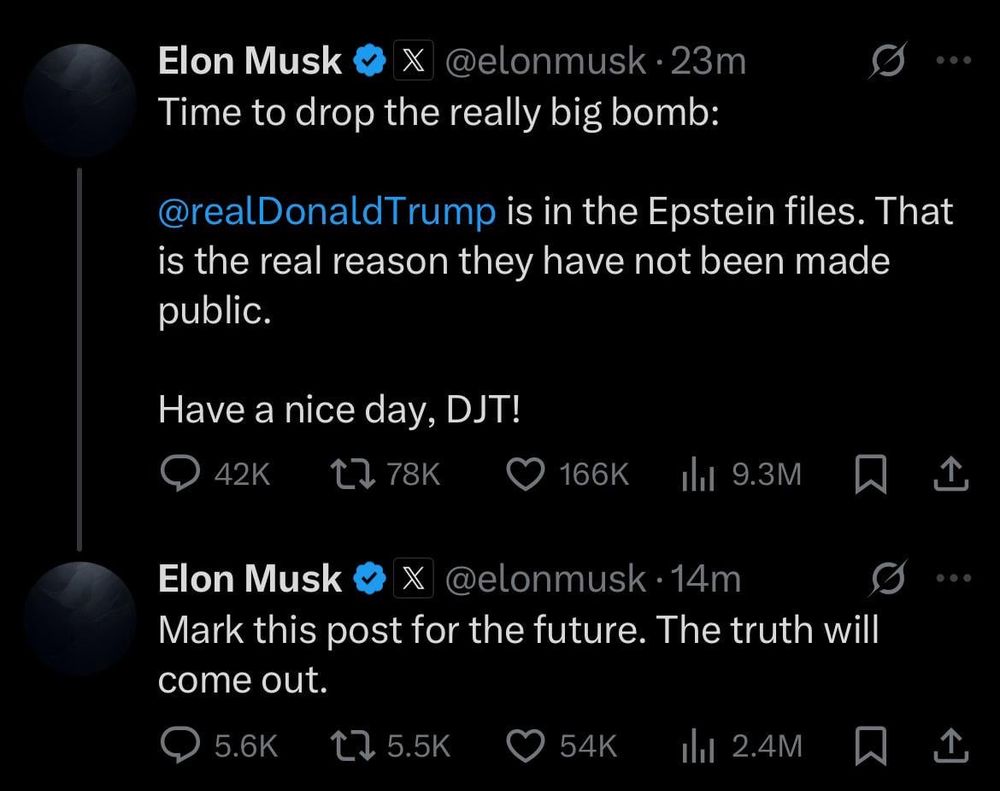1000x791 pixels.
Task: Open Grok explanation icon on the first tweet
Action: pos(888,59)
